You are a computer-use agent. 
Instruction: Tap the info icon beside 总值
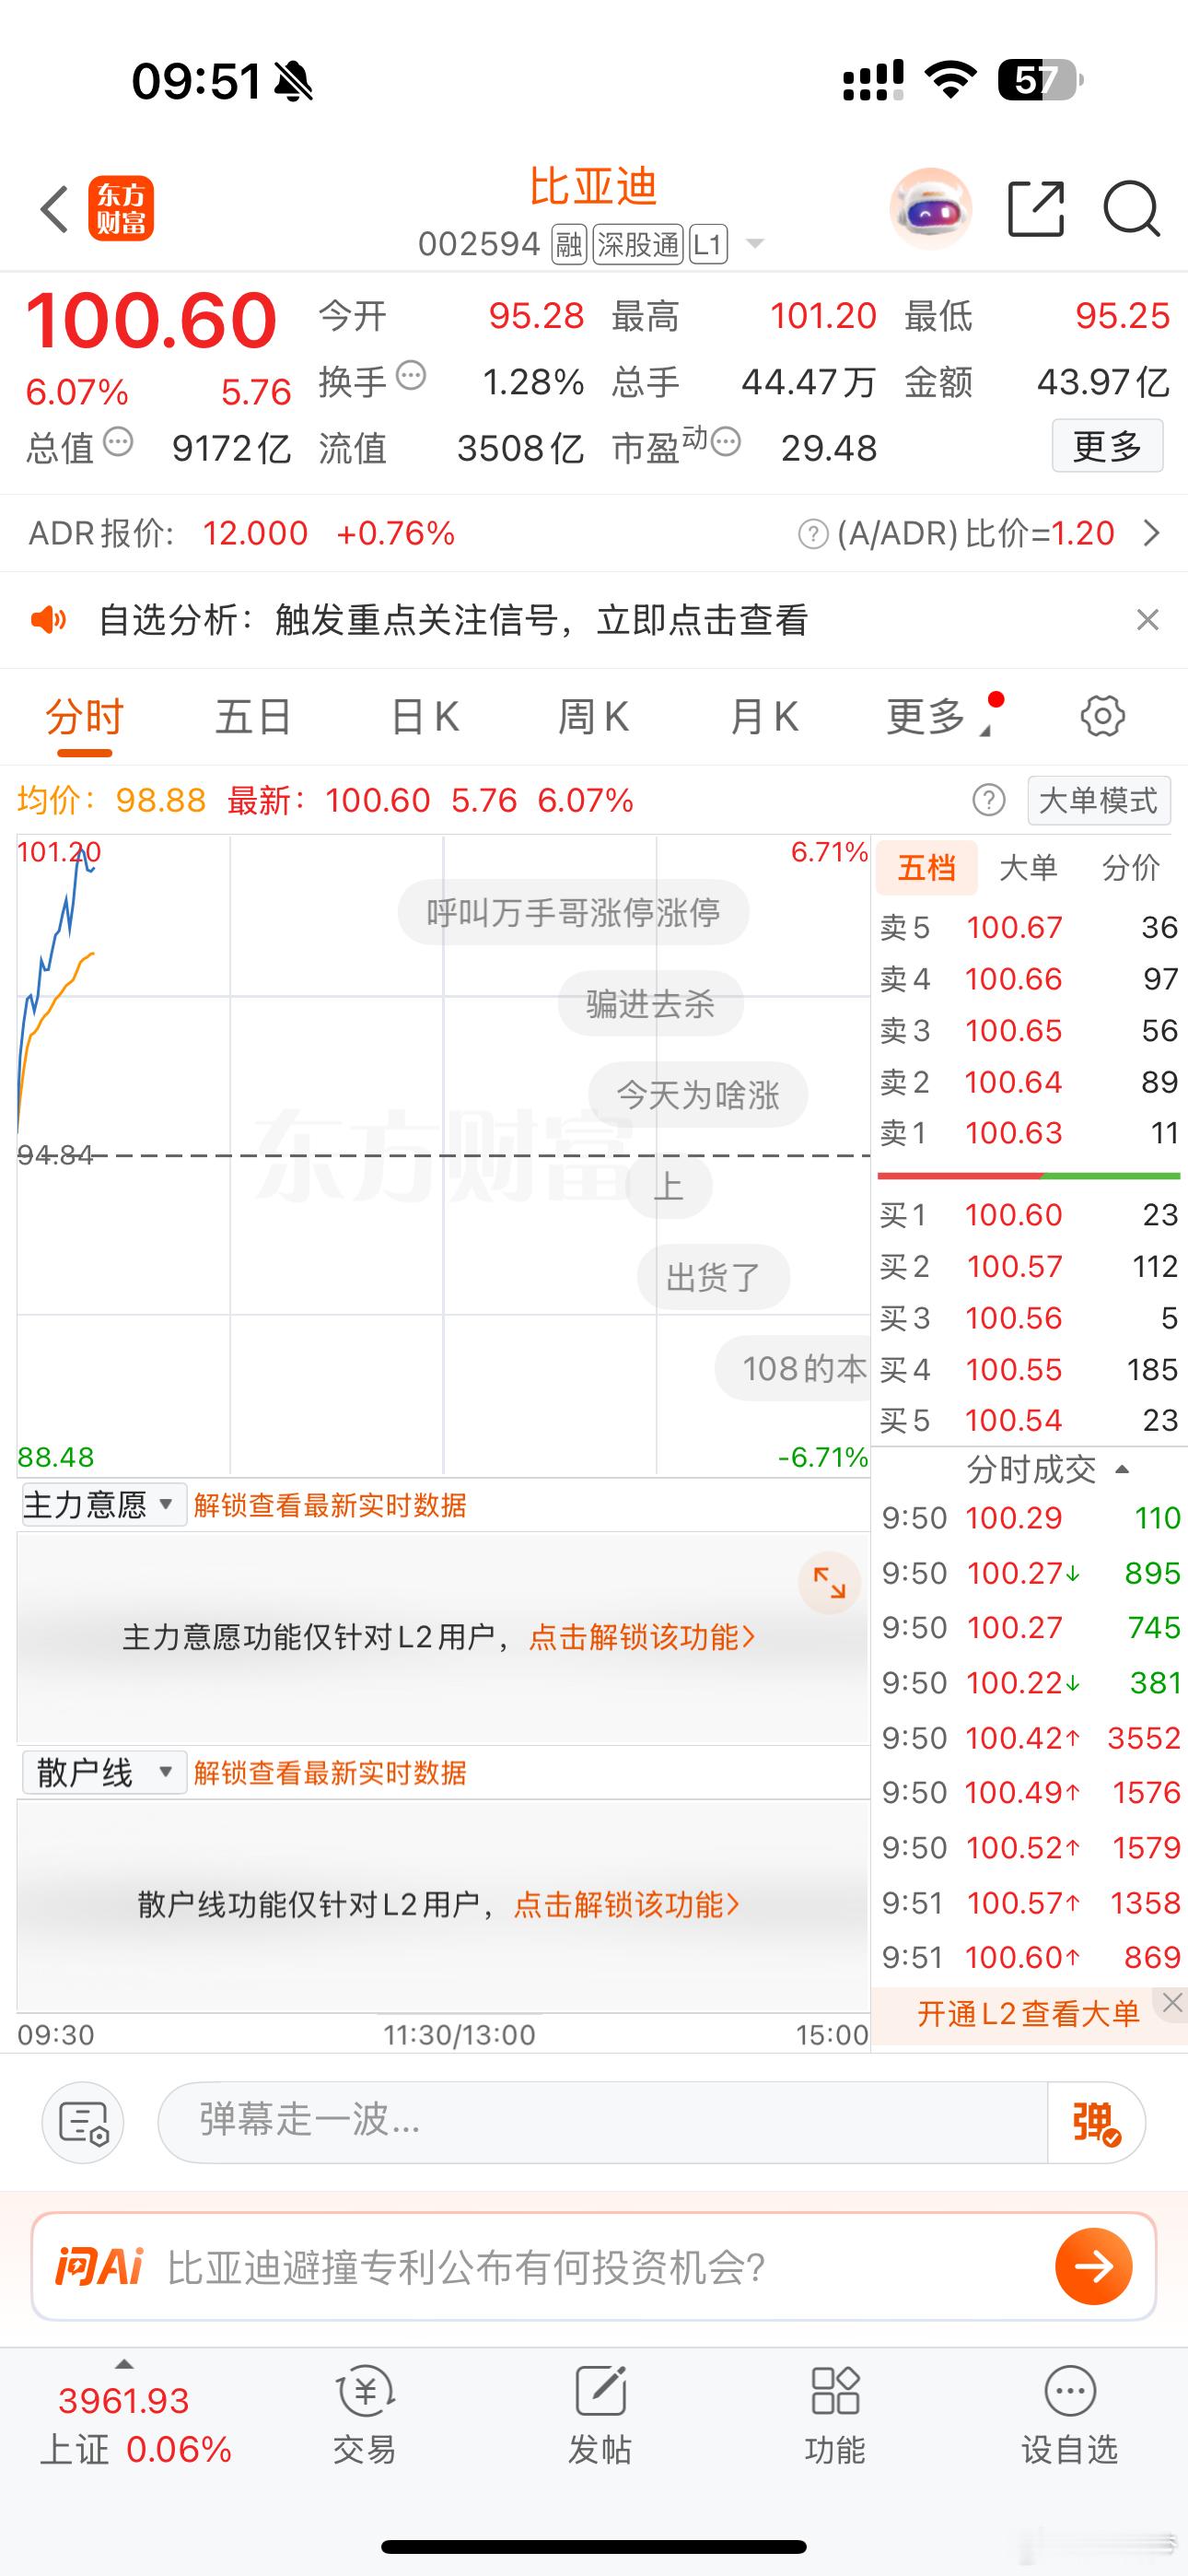[x=118, y=442]
